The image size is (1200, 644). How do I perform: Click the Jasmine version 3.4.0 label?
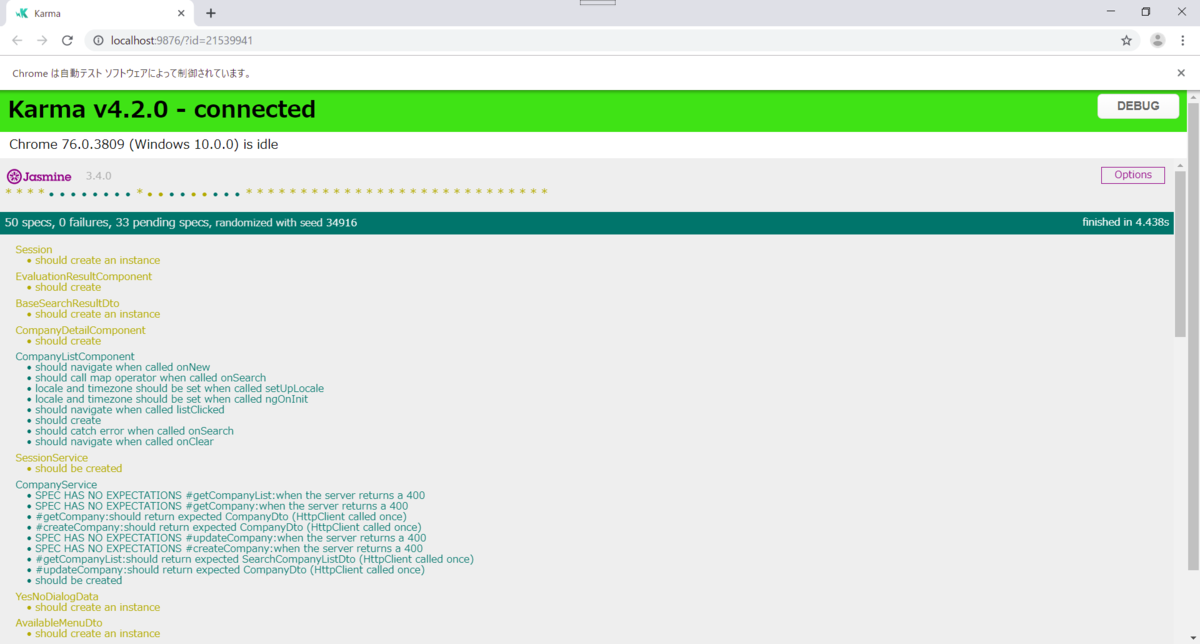(x=99, y=176)
